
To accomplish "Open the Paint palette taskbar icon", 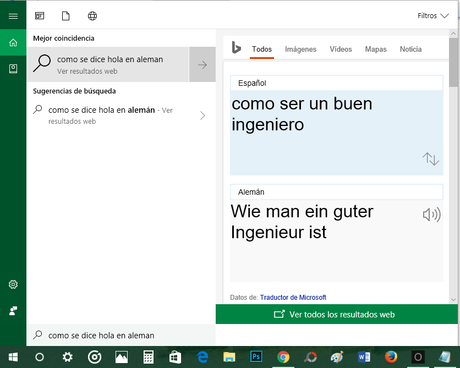I will pyautogui.click(x=337, y=357).
